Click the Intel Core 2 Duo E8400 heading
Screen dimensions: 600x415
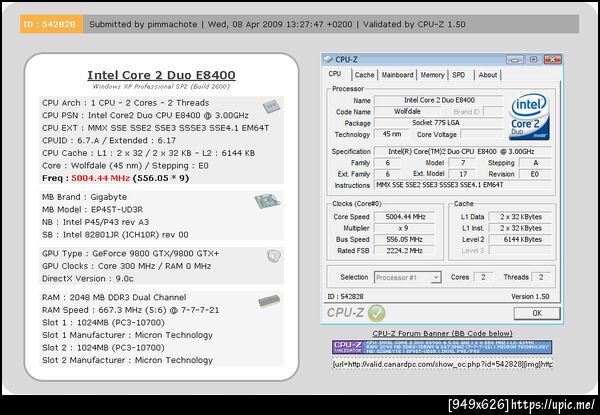point(161,75)
